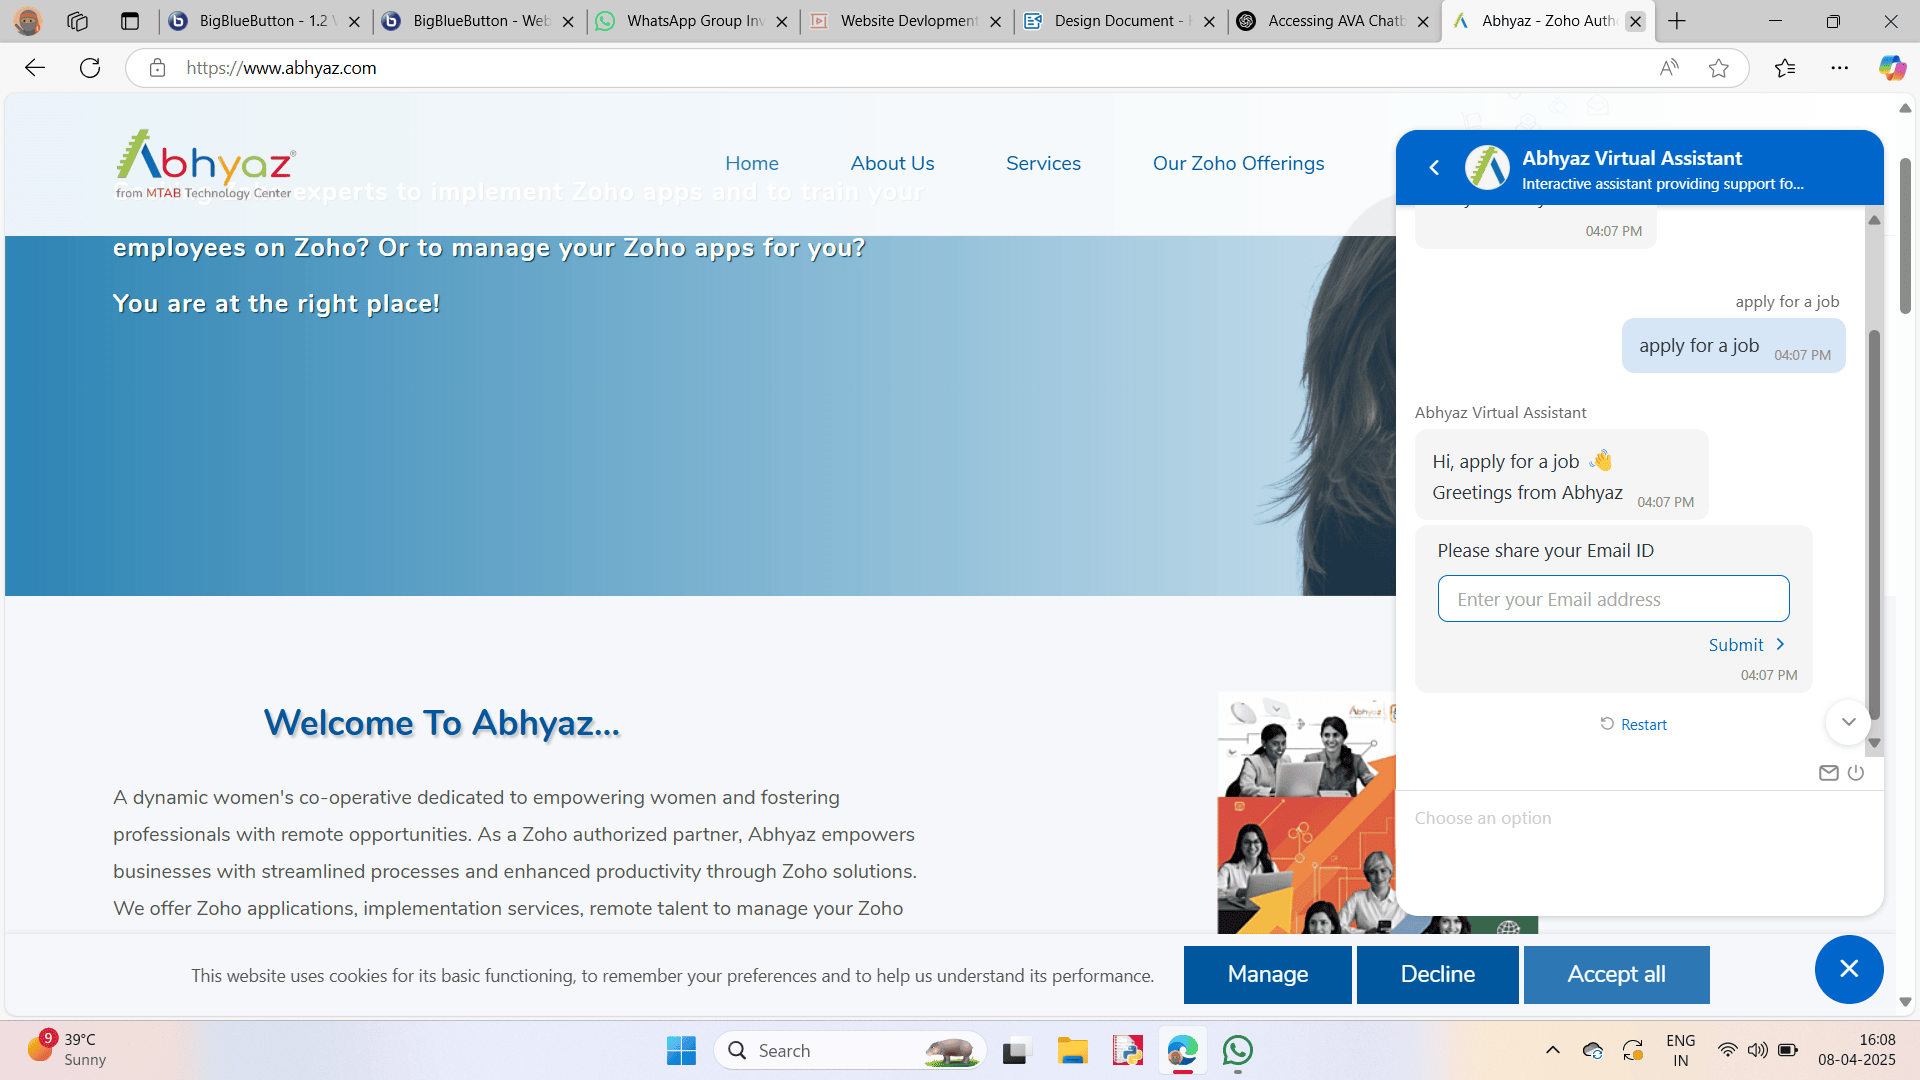Click the end chat power icon
The width and height of the screenshot is (1920, 1080).
click(1856, 773)
